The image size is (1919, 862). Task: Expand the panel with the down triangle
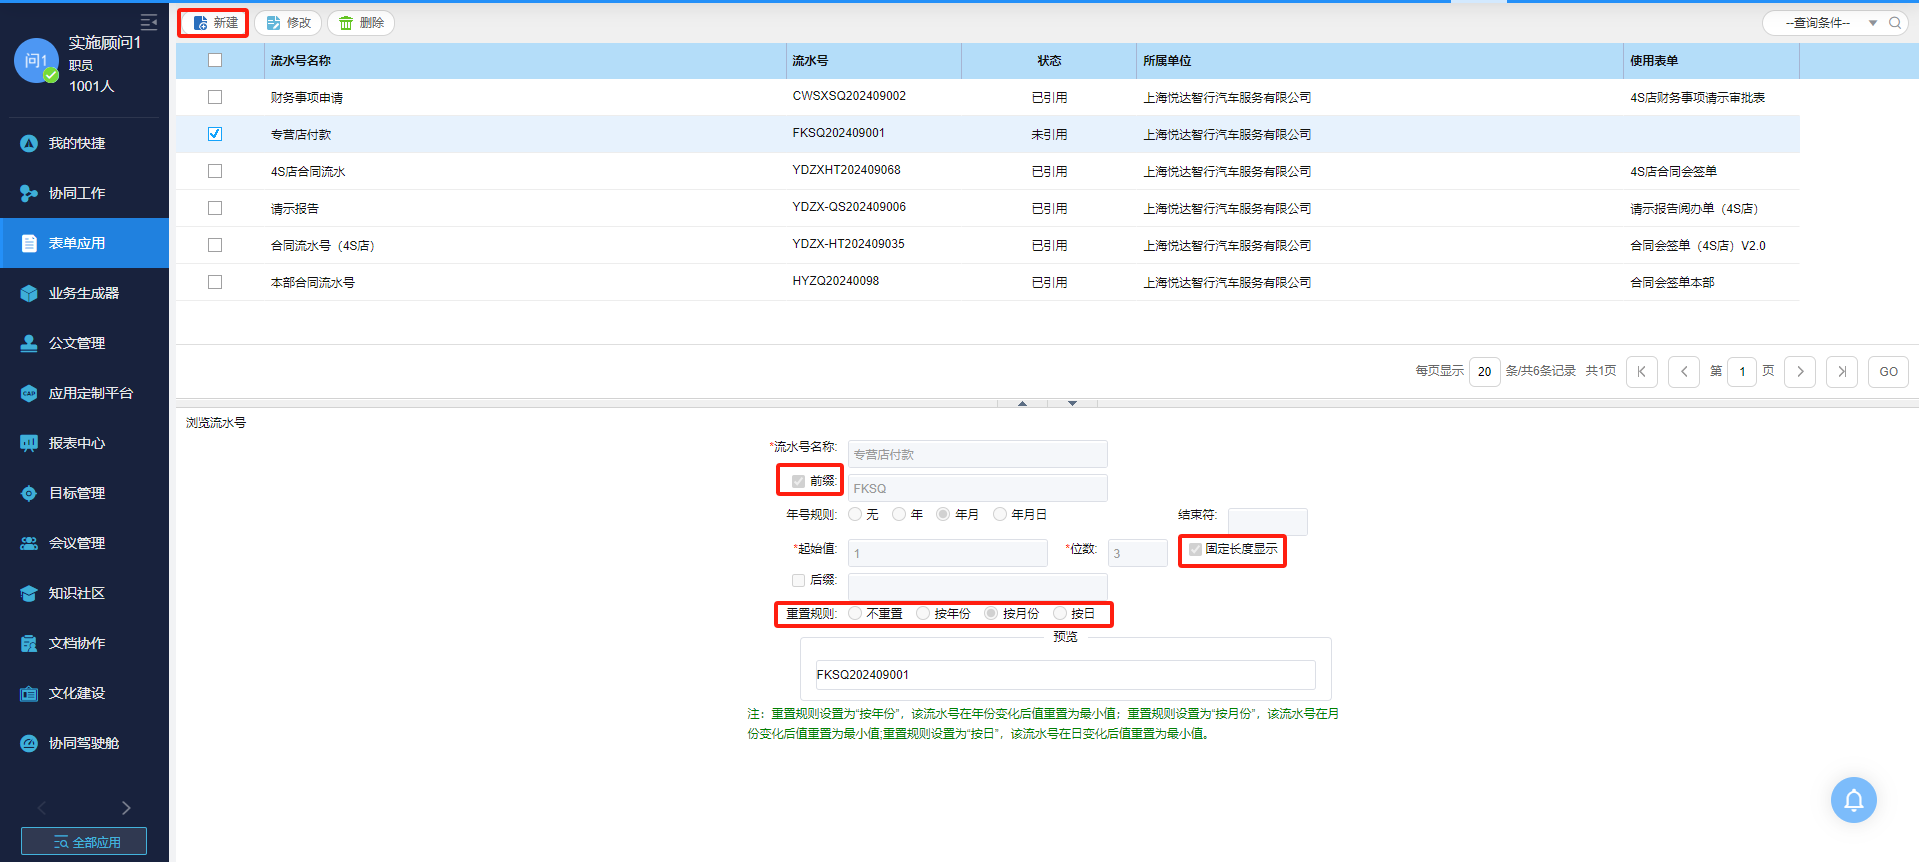point(1072,403)
